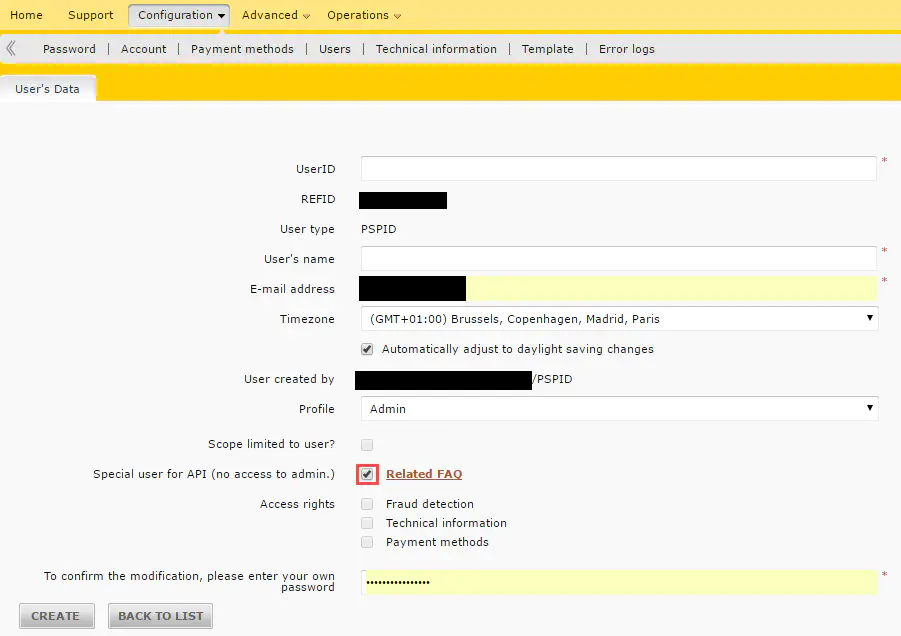Toggle automatic daylight saving adjustment checkbox

[367, 349]
